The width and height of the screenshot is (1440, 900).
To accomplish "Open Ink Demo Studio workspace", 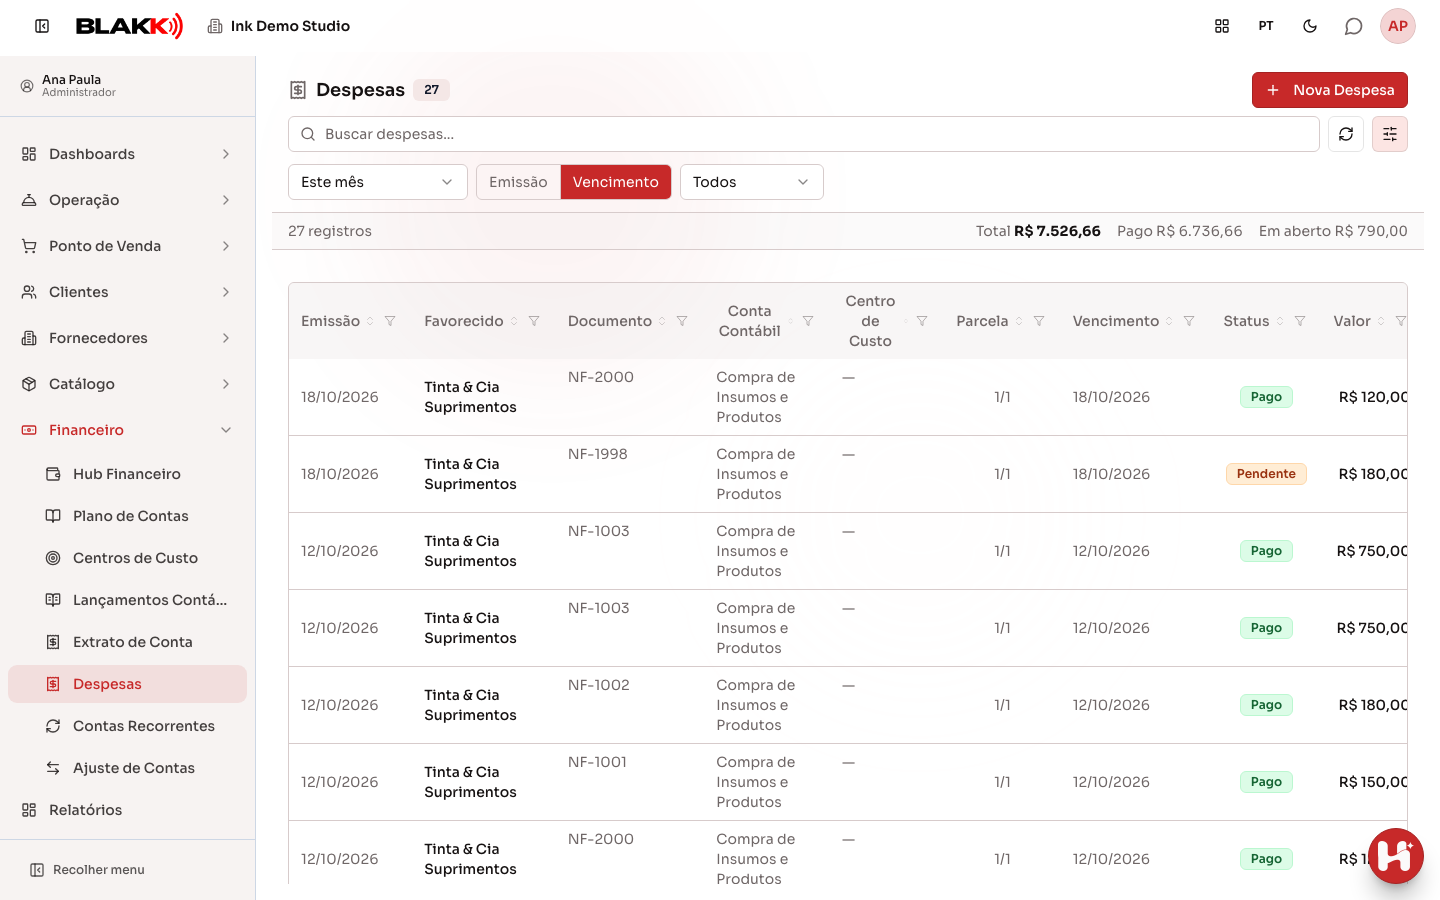I will 278,26.
